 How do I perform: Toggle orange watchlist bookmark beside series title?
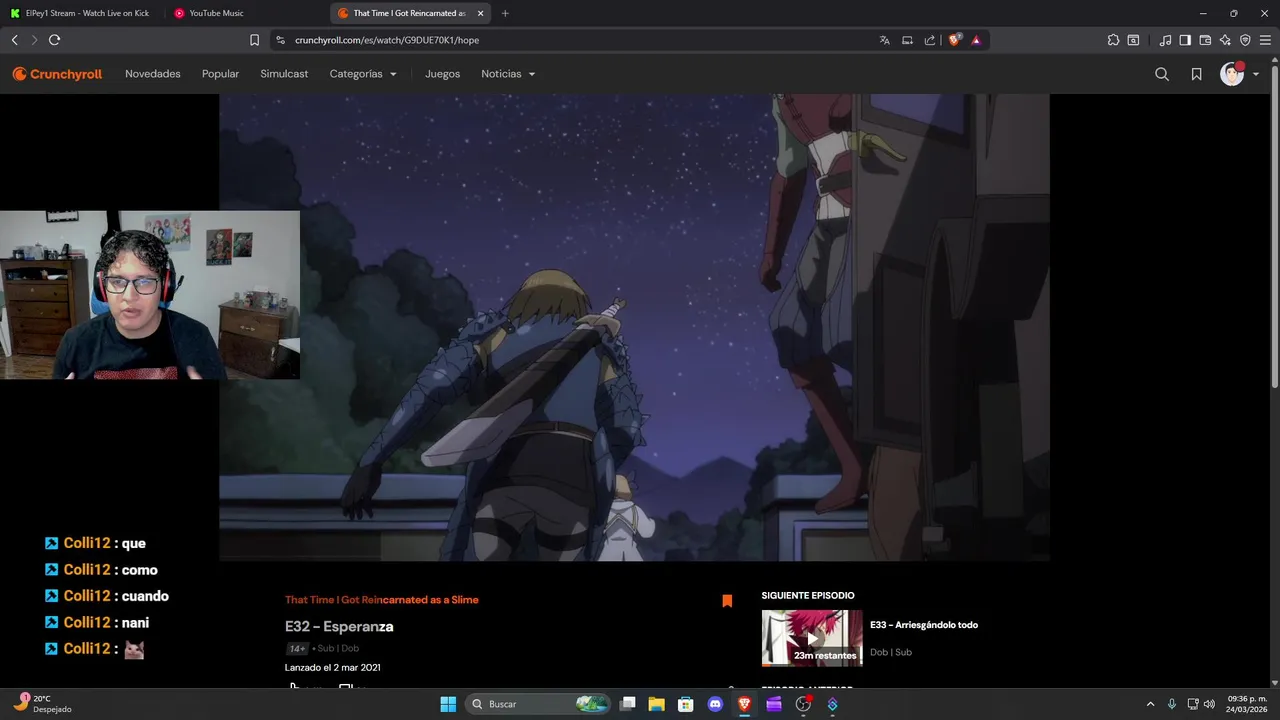pos(727,601)
